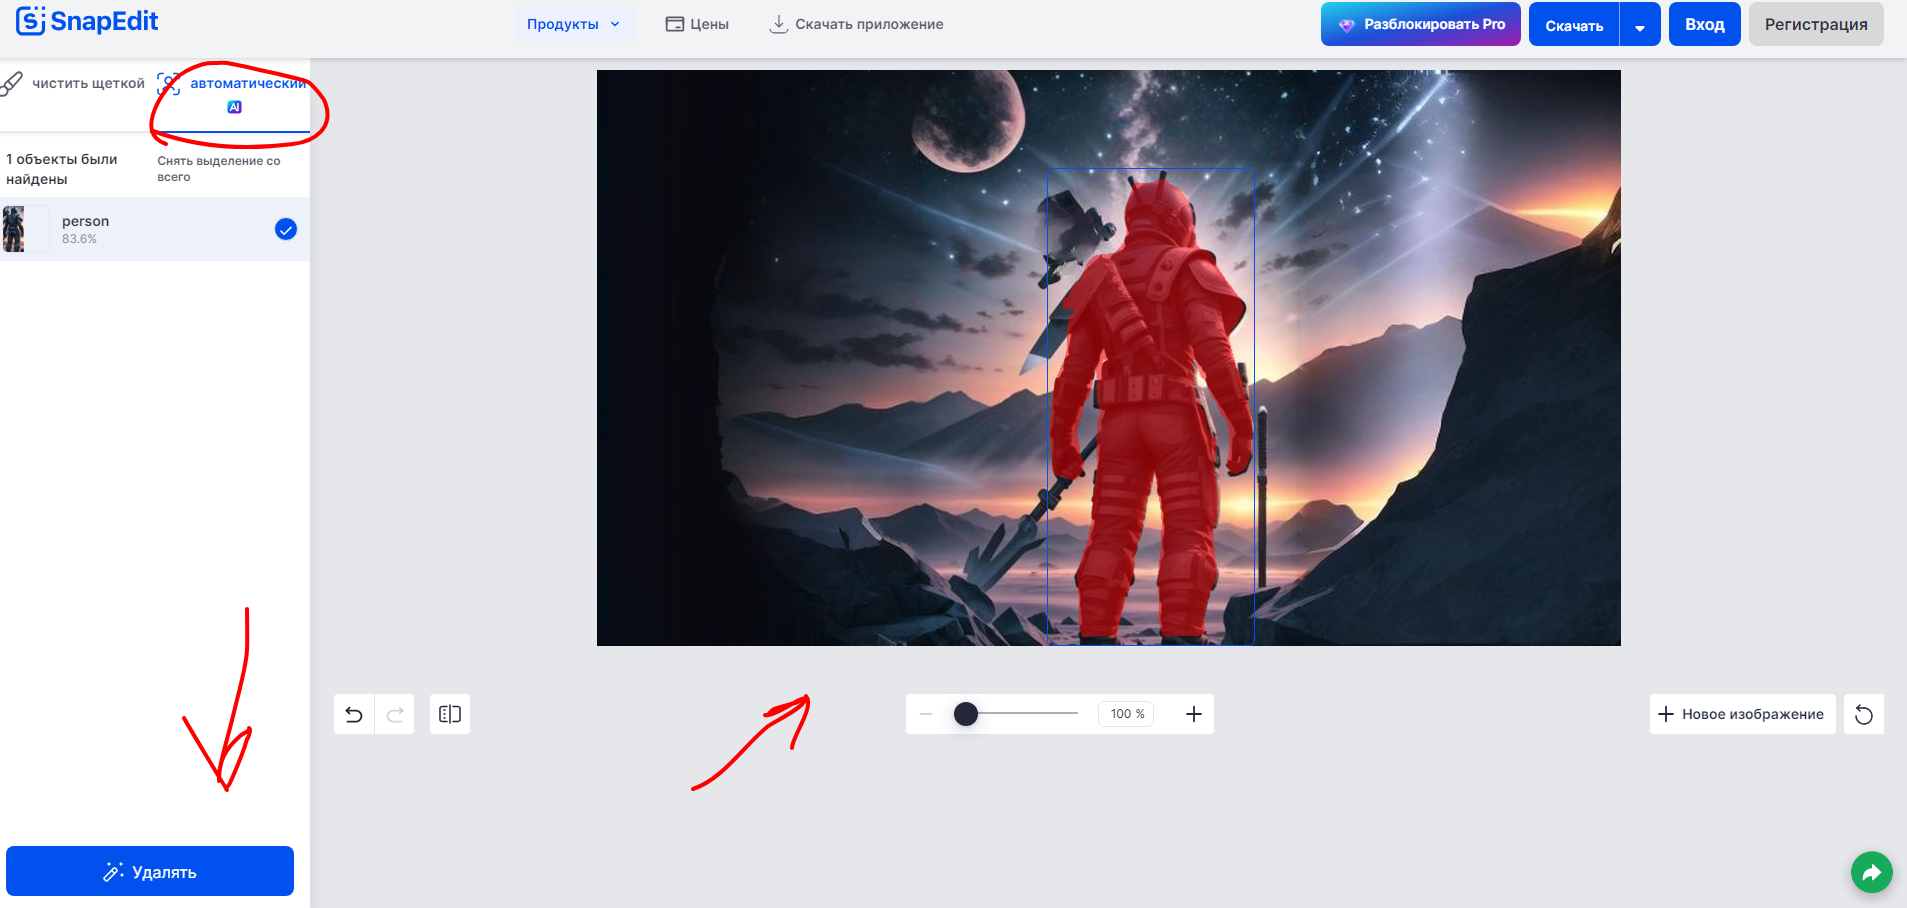This screenshot has width=1907, height=908.
Task: Click the green share arrow button
Action: coord(1871,872)
